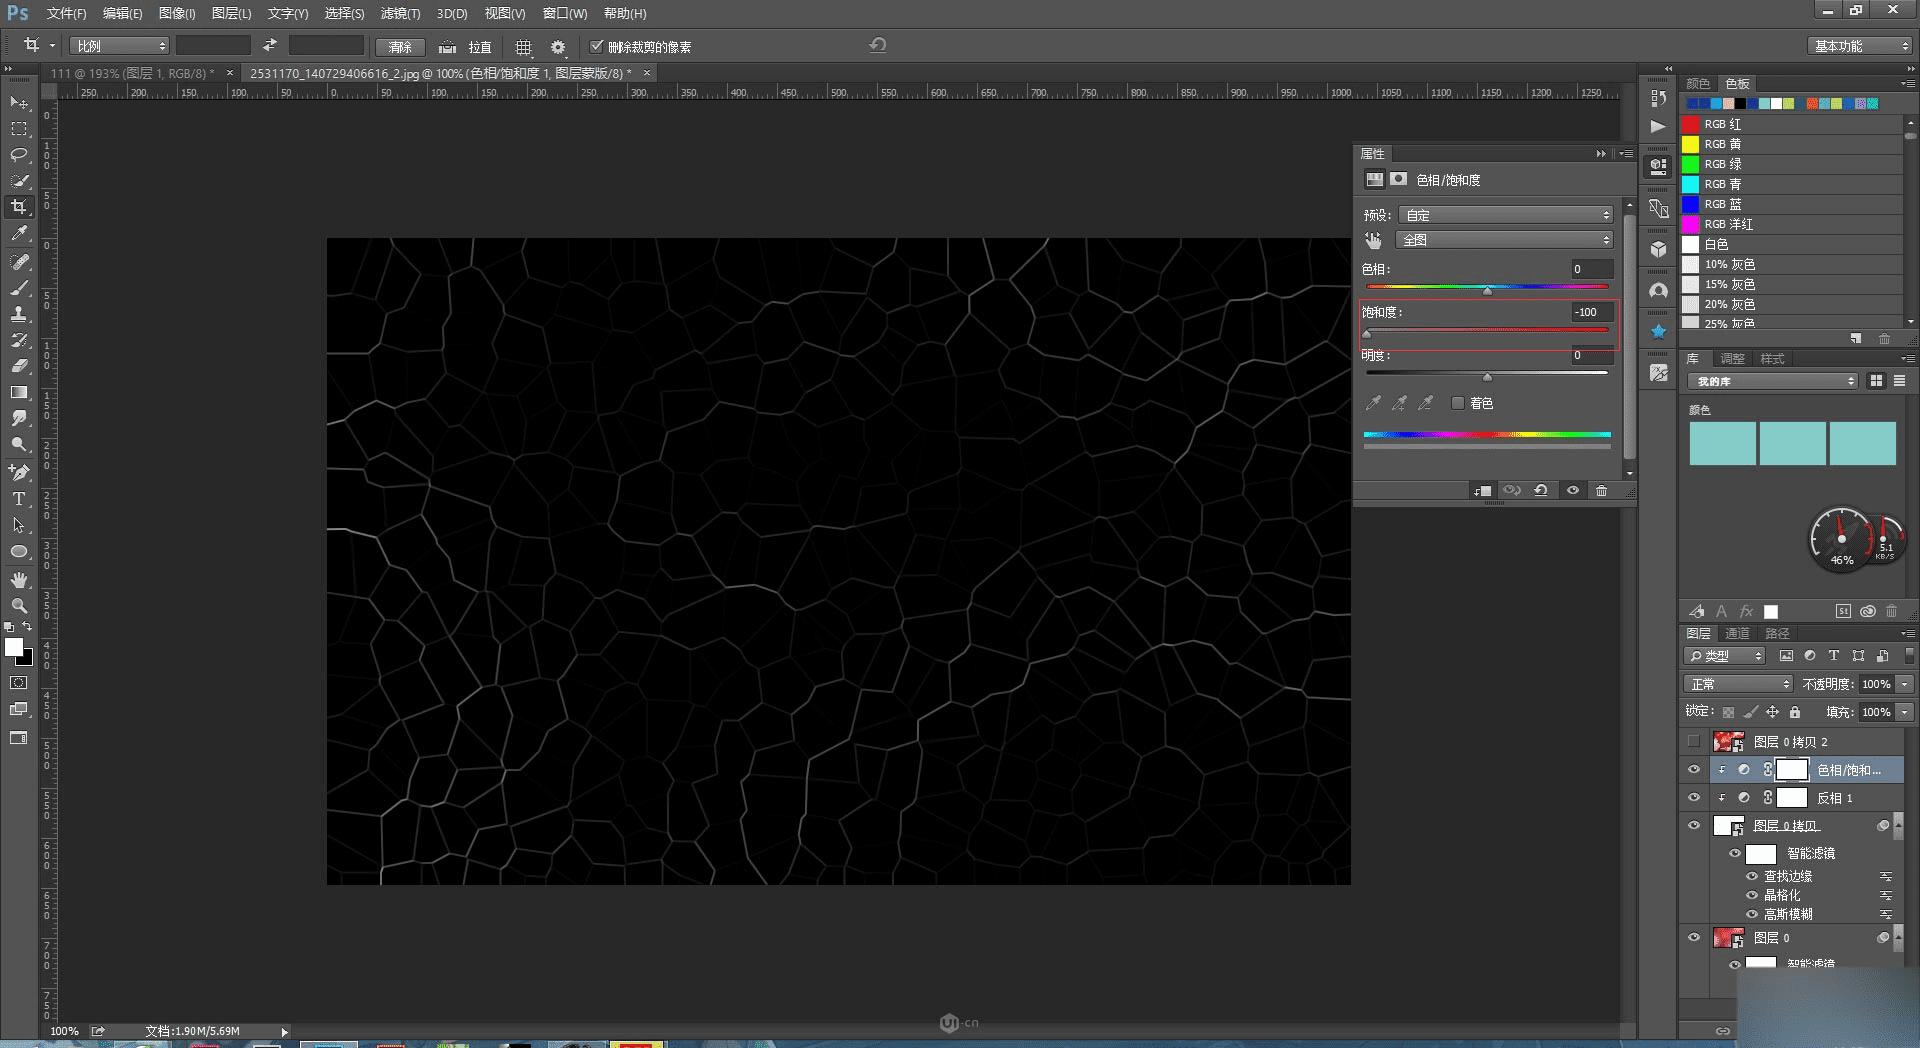Image resolution: width=1920 pixels, height=1048 pixels.
Task: Select the Eyedropper tool in toolbox
Action: pos(19,234)
